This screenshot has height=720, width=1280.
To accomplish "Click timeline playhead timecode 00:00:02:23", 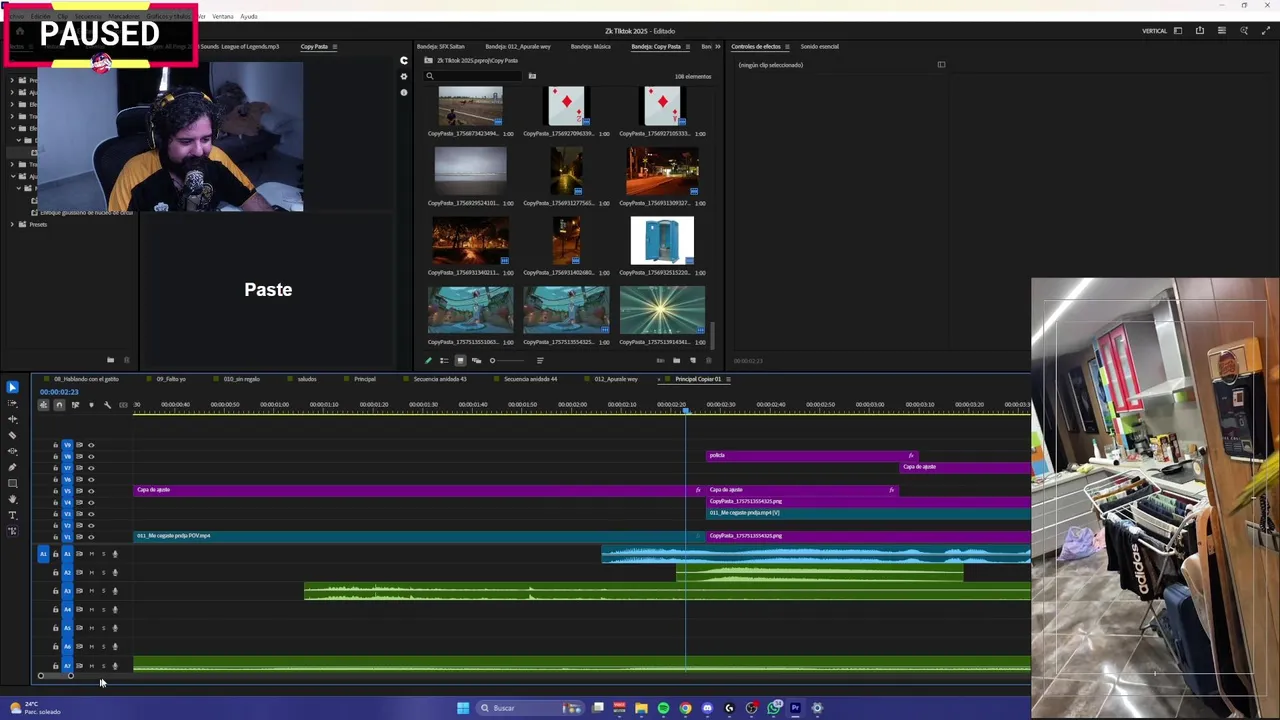I will pos(59,392).
